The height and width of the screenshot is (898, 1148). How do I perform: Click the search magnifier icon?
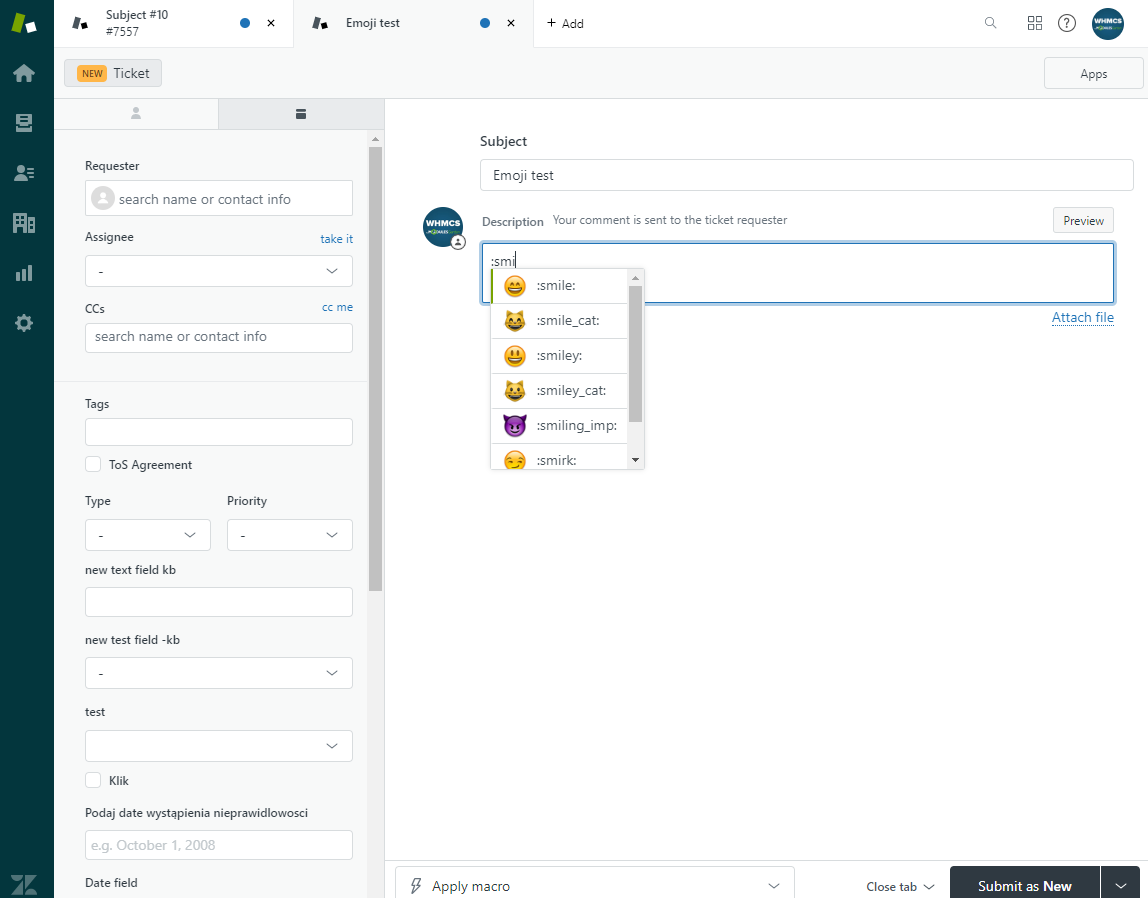coord(991,23)
